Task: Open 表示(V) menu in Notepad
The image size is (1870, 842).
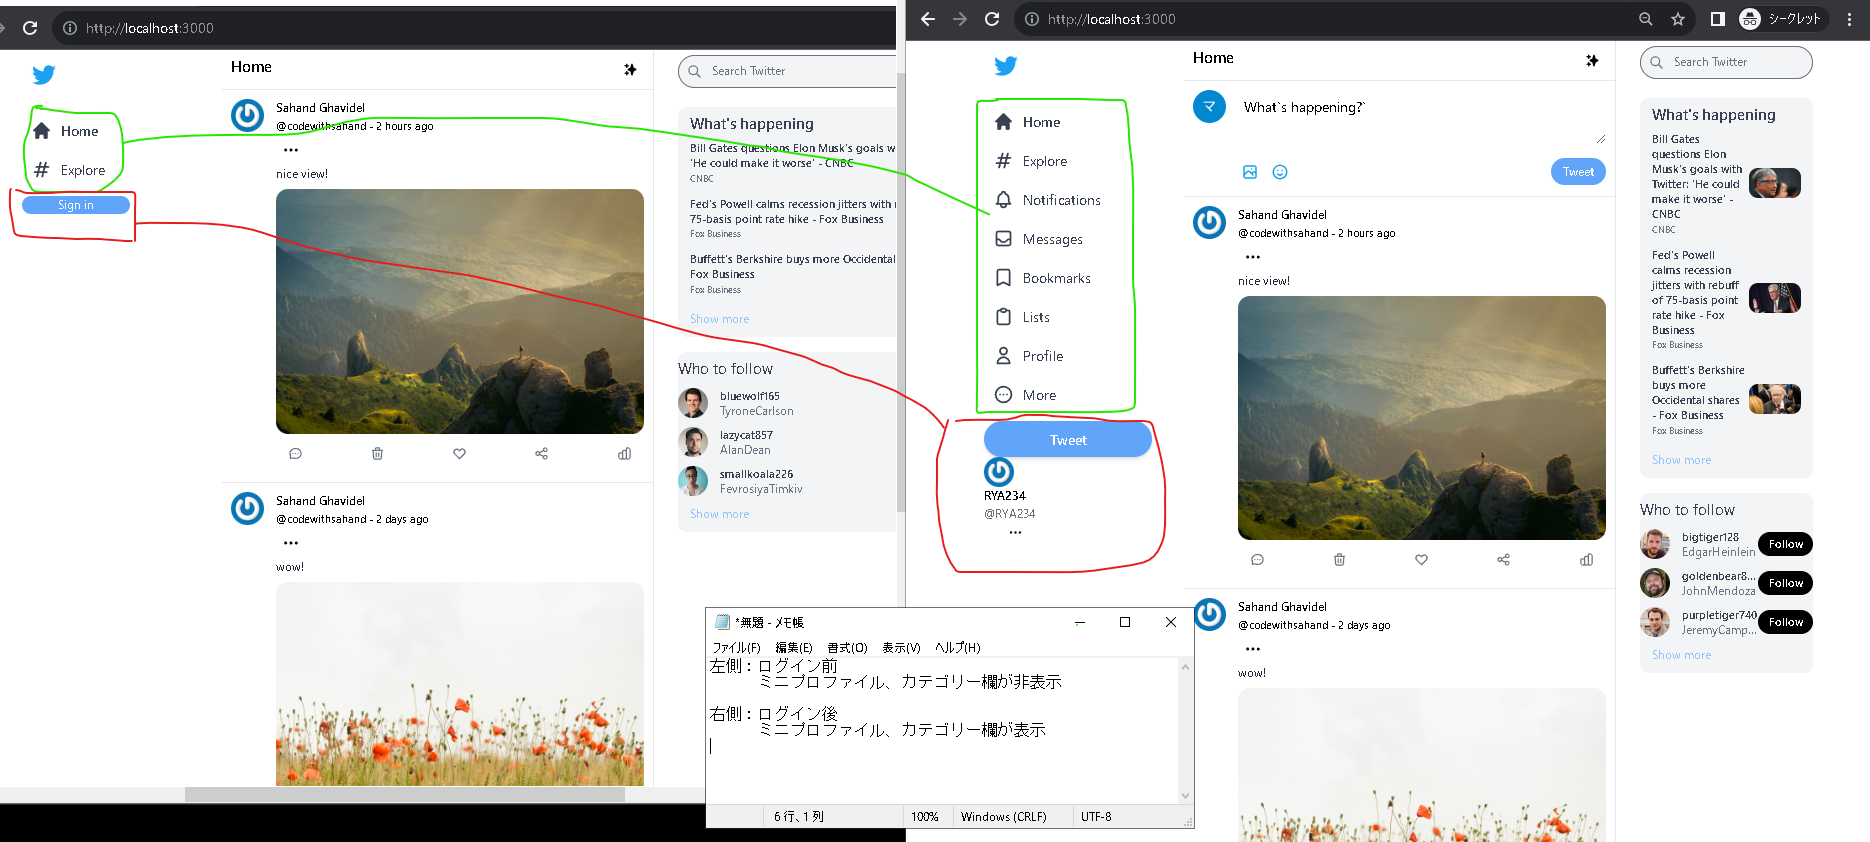Action: pos(901,648)
